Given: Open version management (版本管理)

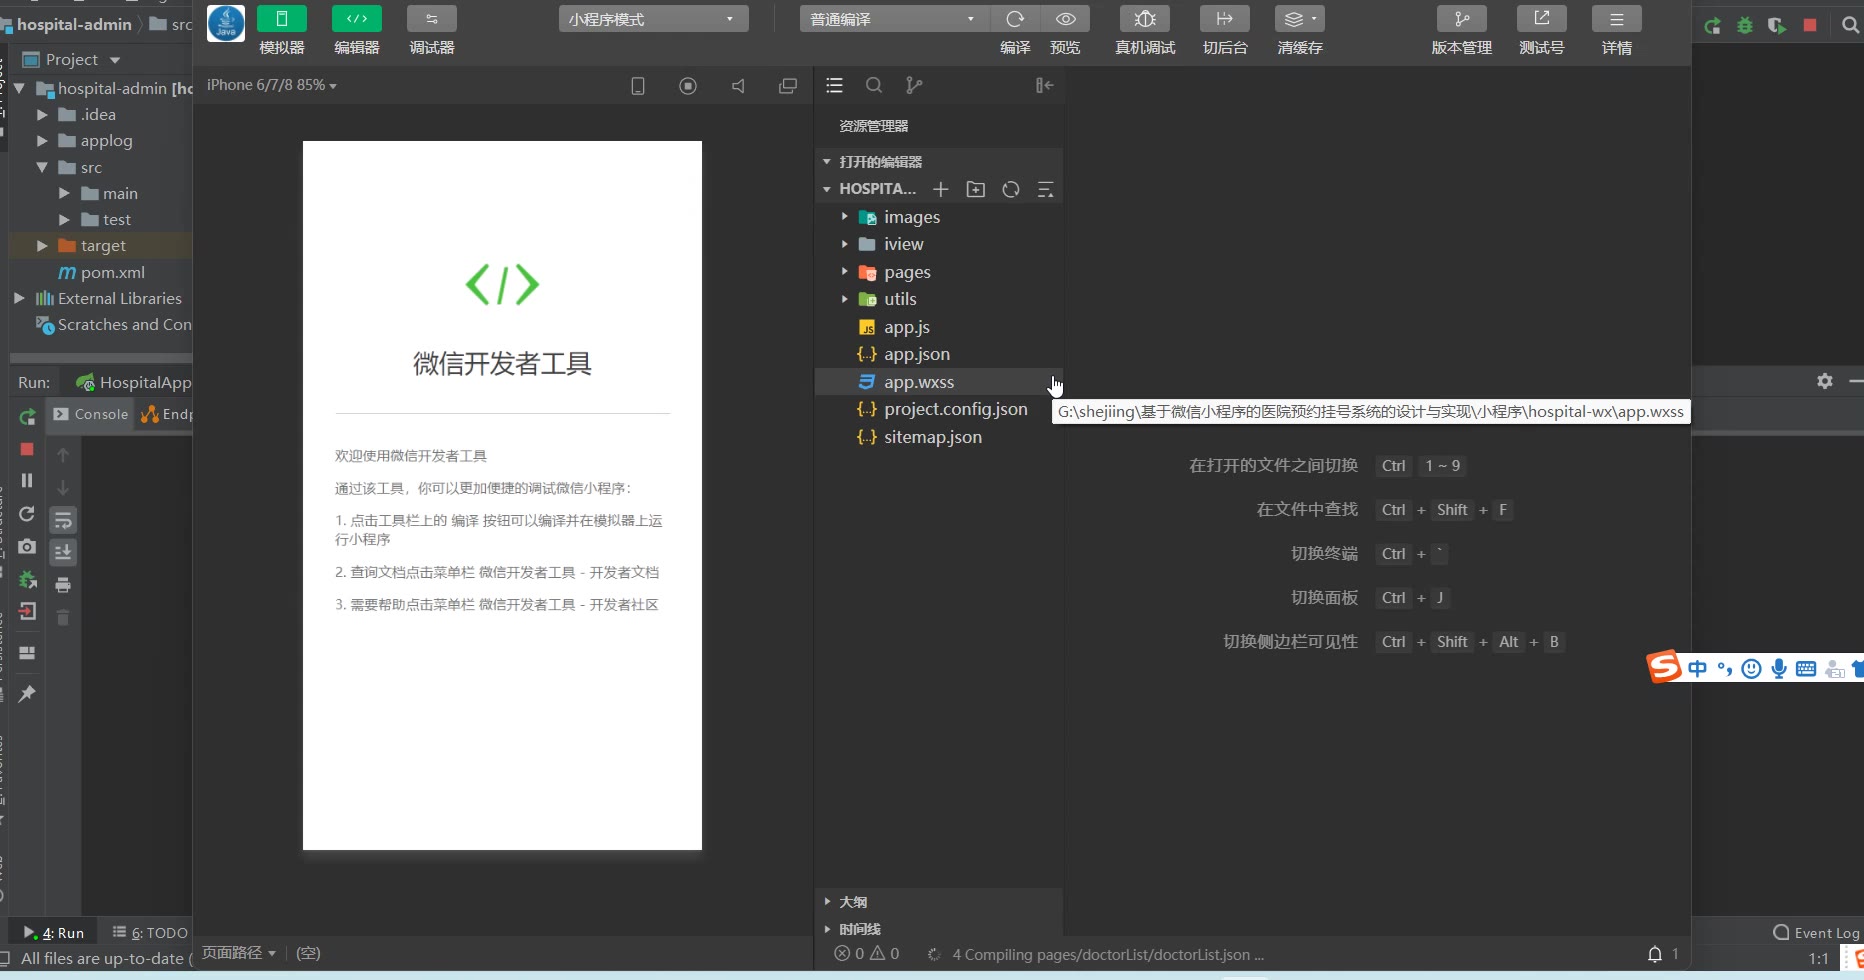Looking at the screenshot, I should click(1461, 19).
